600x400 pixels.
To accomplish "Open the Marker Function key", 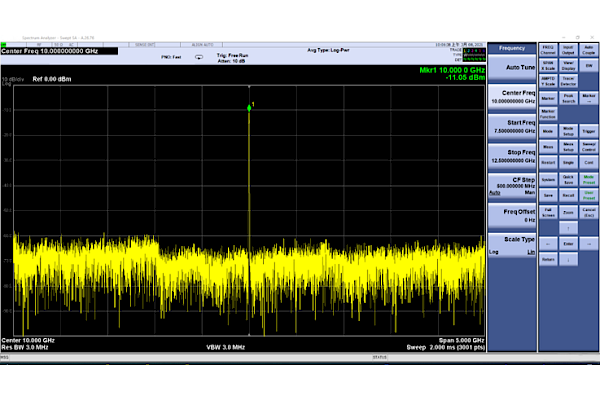I will click(548, 114).
